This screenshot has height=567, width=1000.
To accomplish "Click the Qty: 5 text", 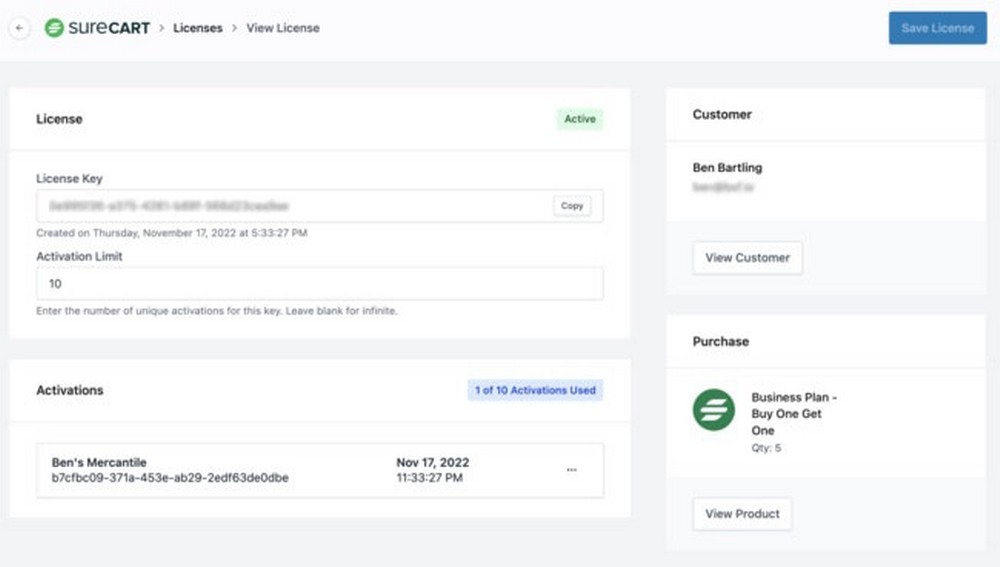I will tap(766, 448).
